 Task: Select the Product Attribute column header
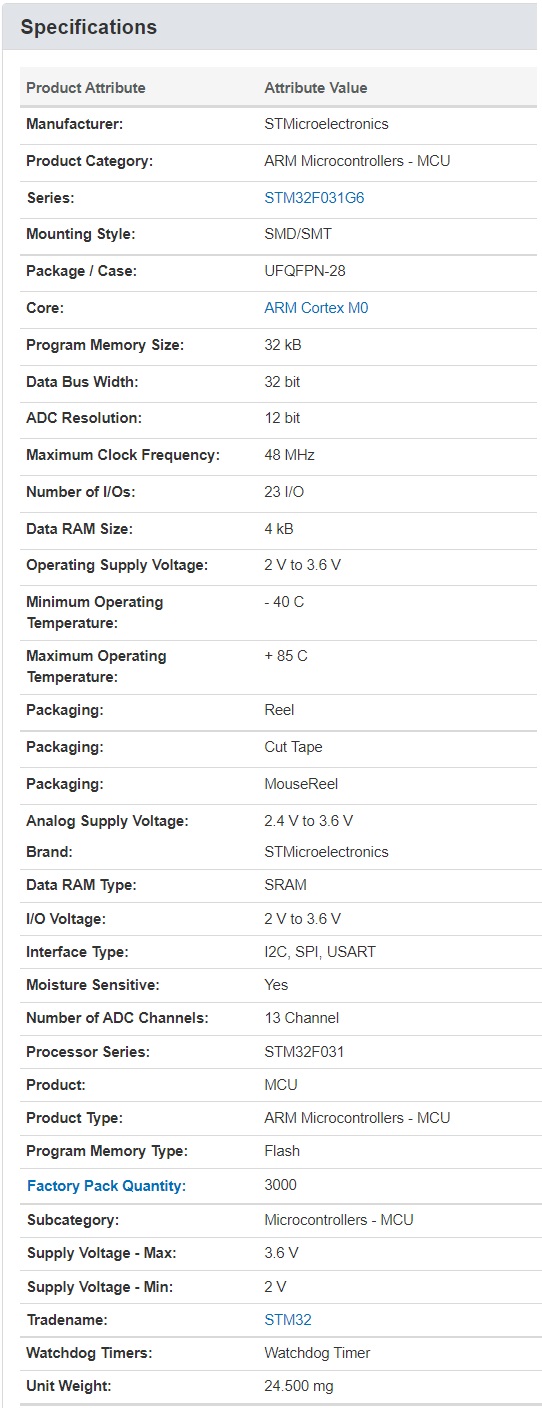[x=86, y=88]
